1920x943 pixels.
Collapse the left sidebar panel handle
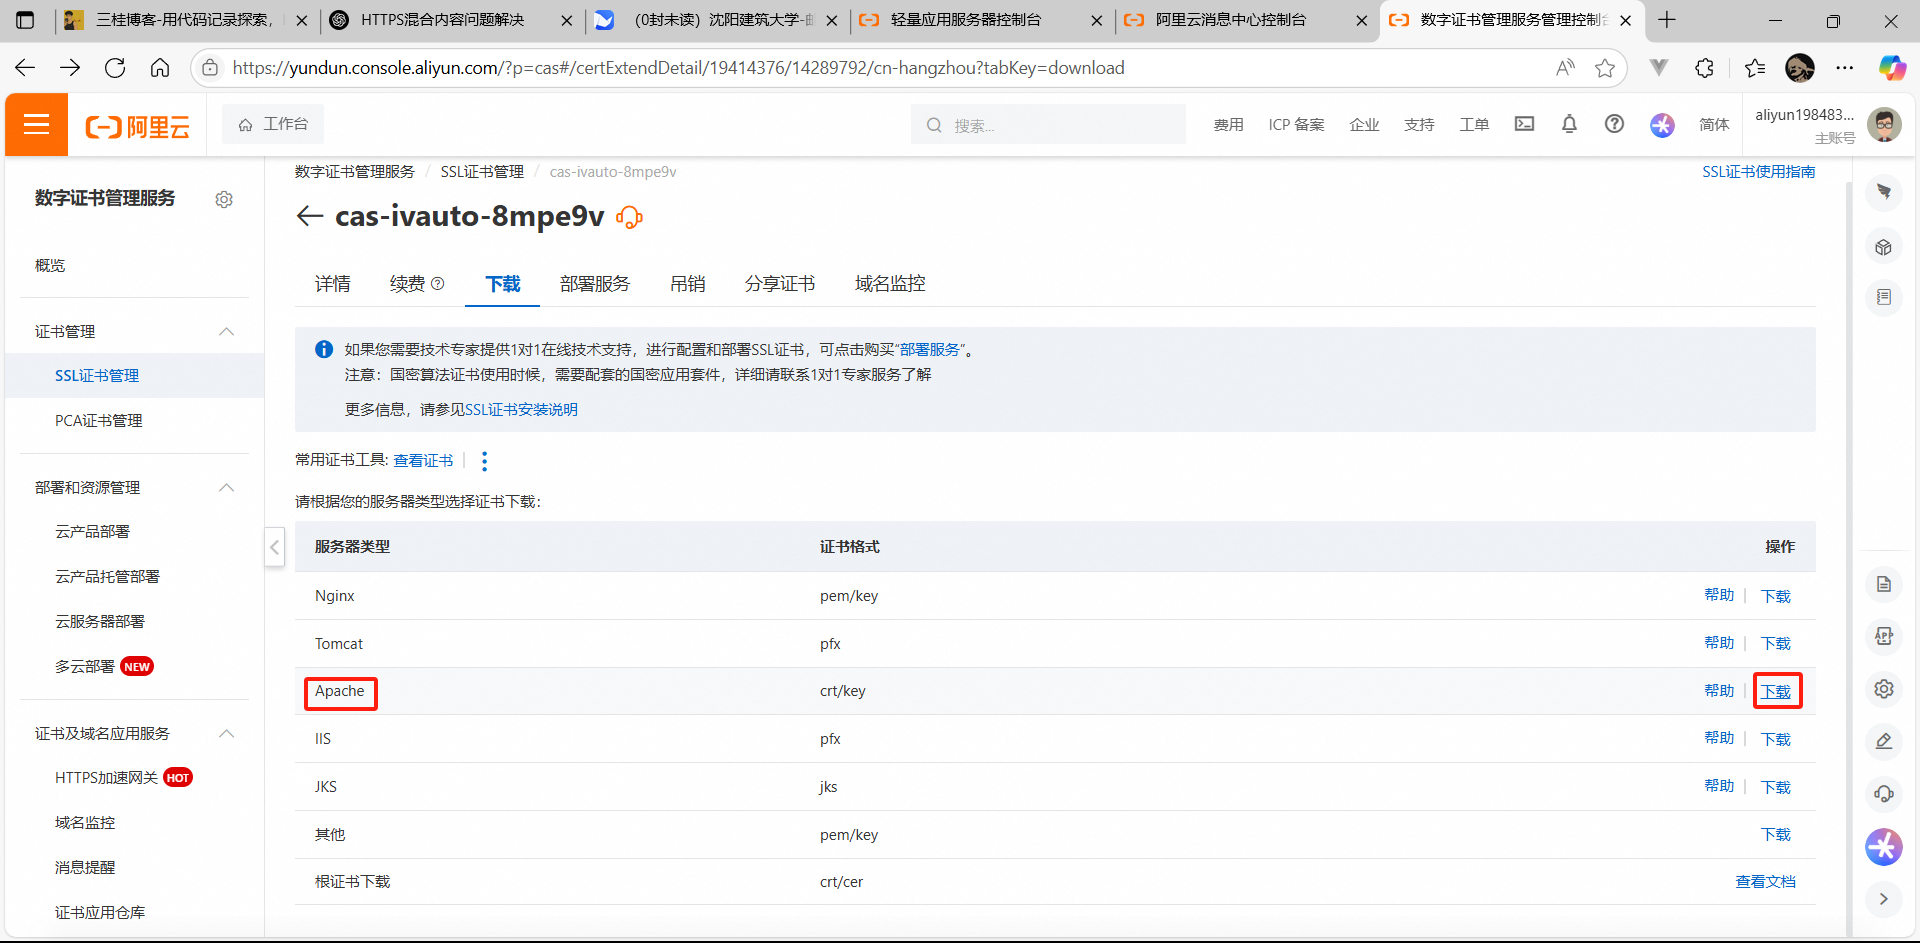click(x=274, y=547)
